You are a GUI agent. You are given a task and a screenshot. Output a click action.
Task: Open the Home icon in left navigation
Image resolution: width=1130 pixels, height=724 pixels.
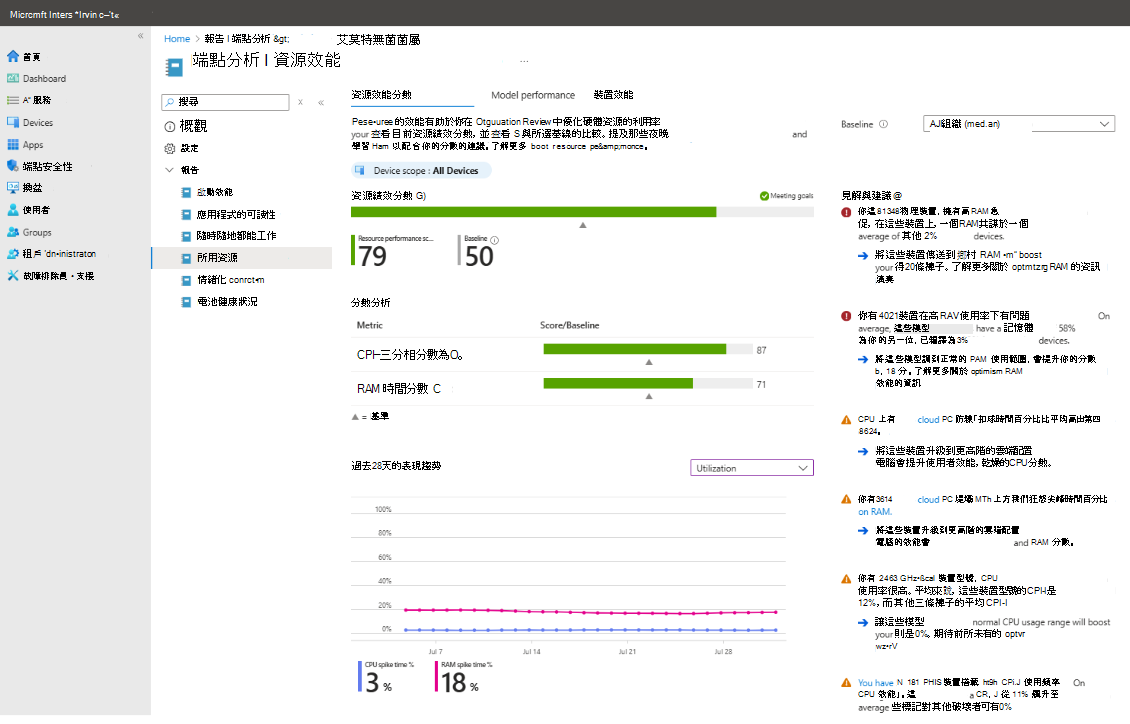tap(13, 56)
